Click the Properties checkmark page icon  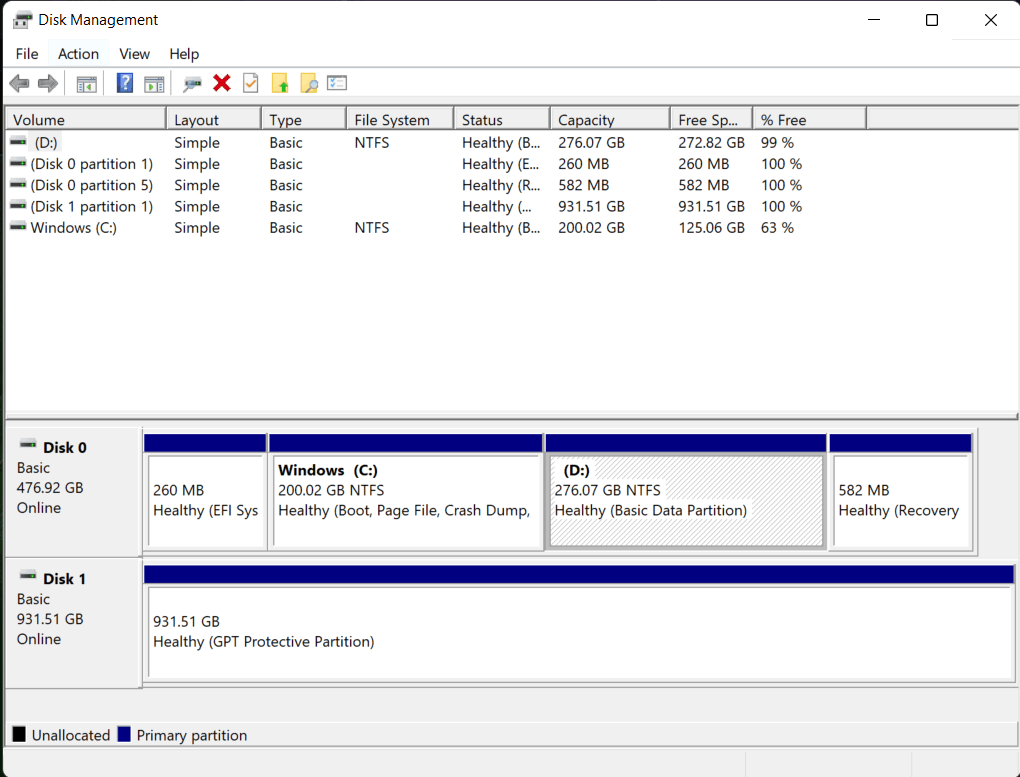pos(250,83)
